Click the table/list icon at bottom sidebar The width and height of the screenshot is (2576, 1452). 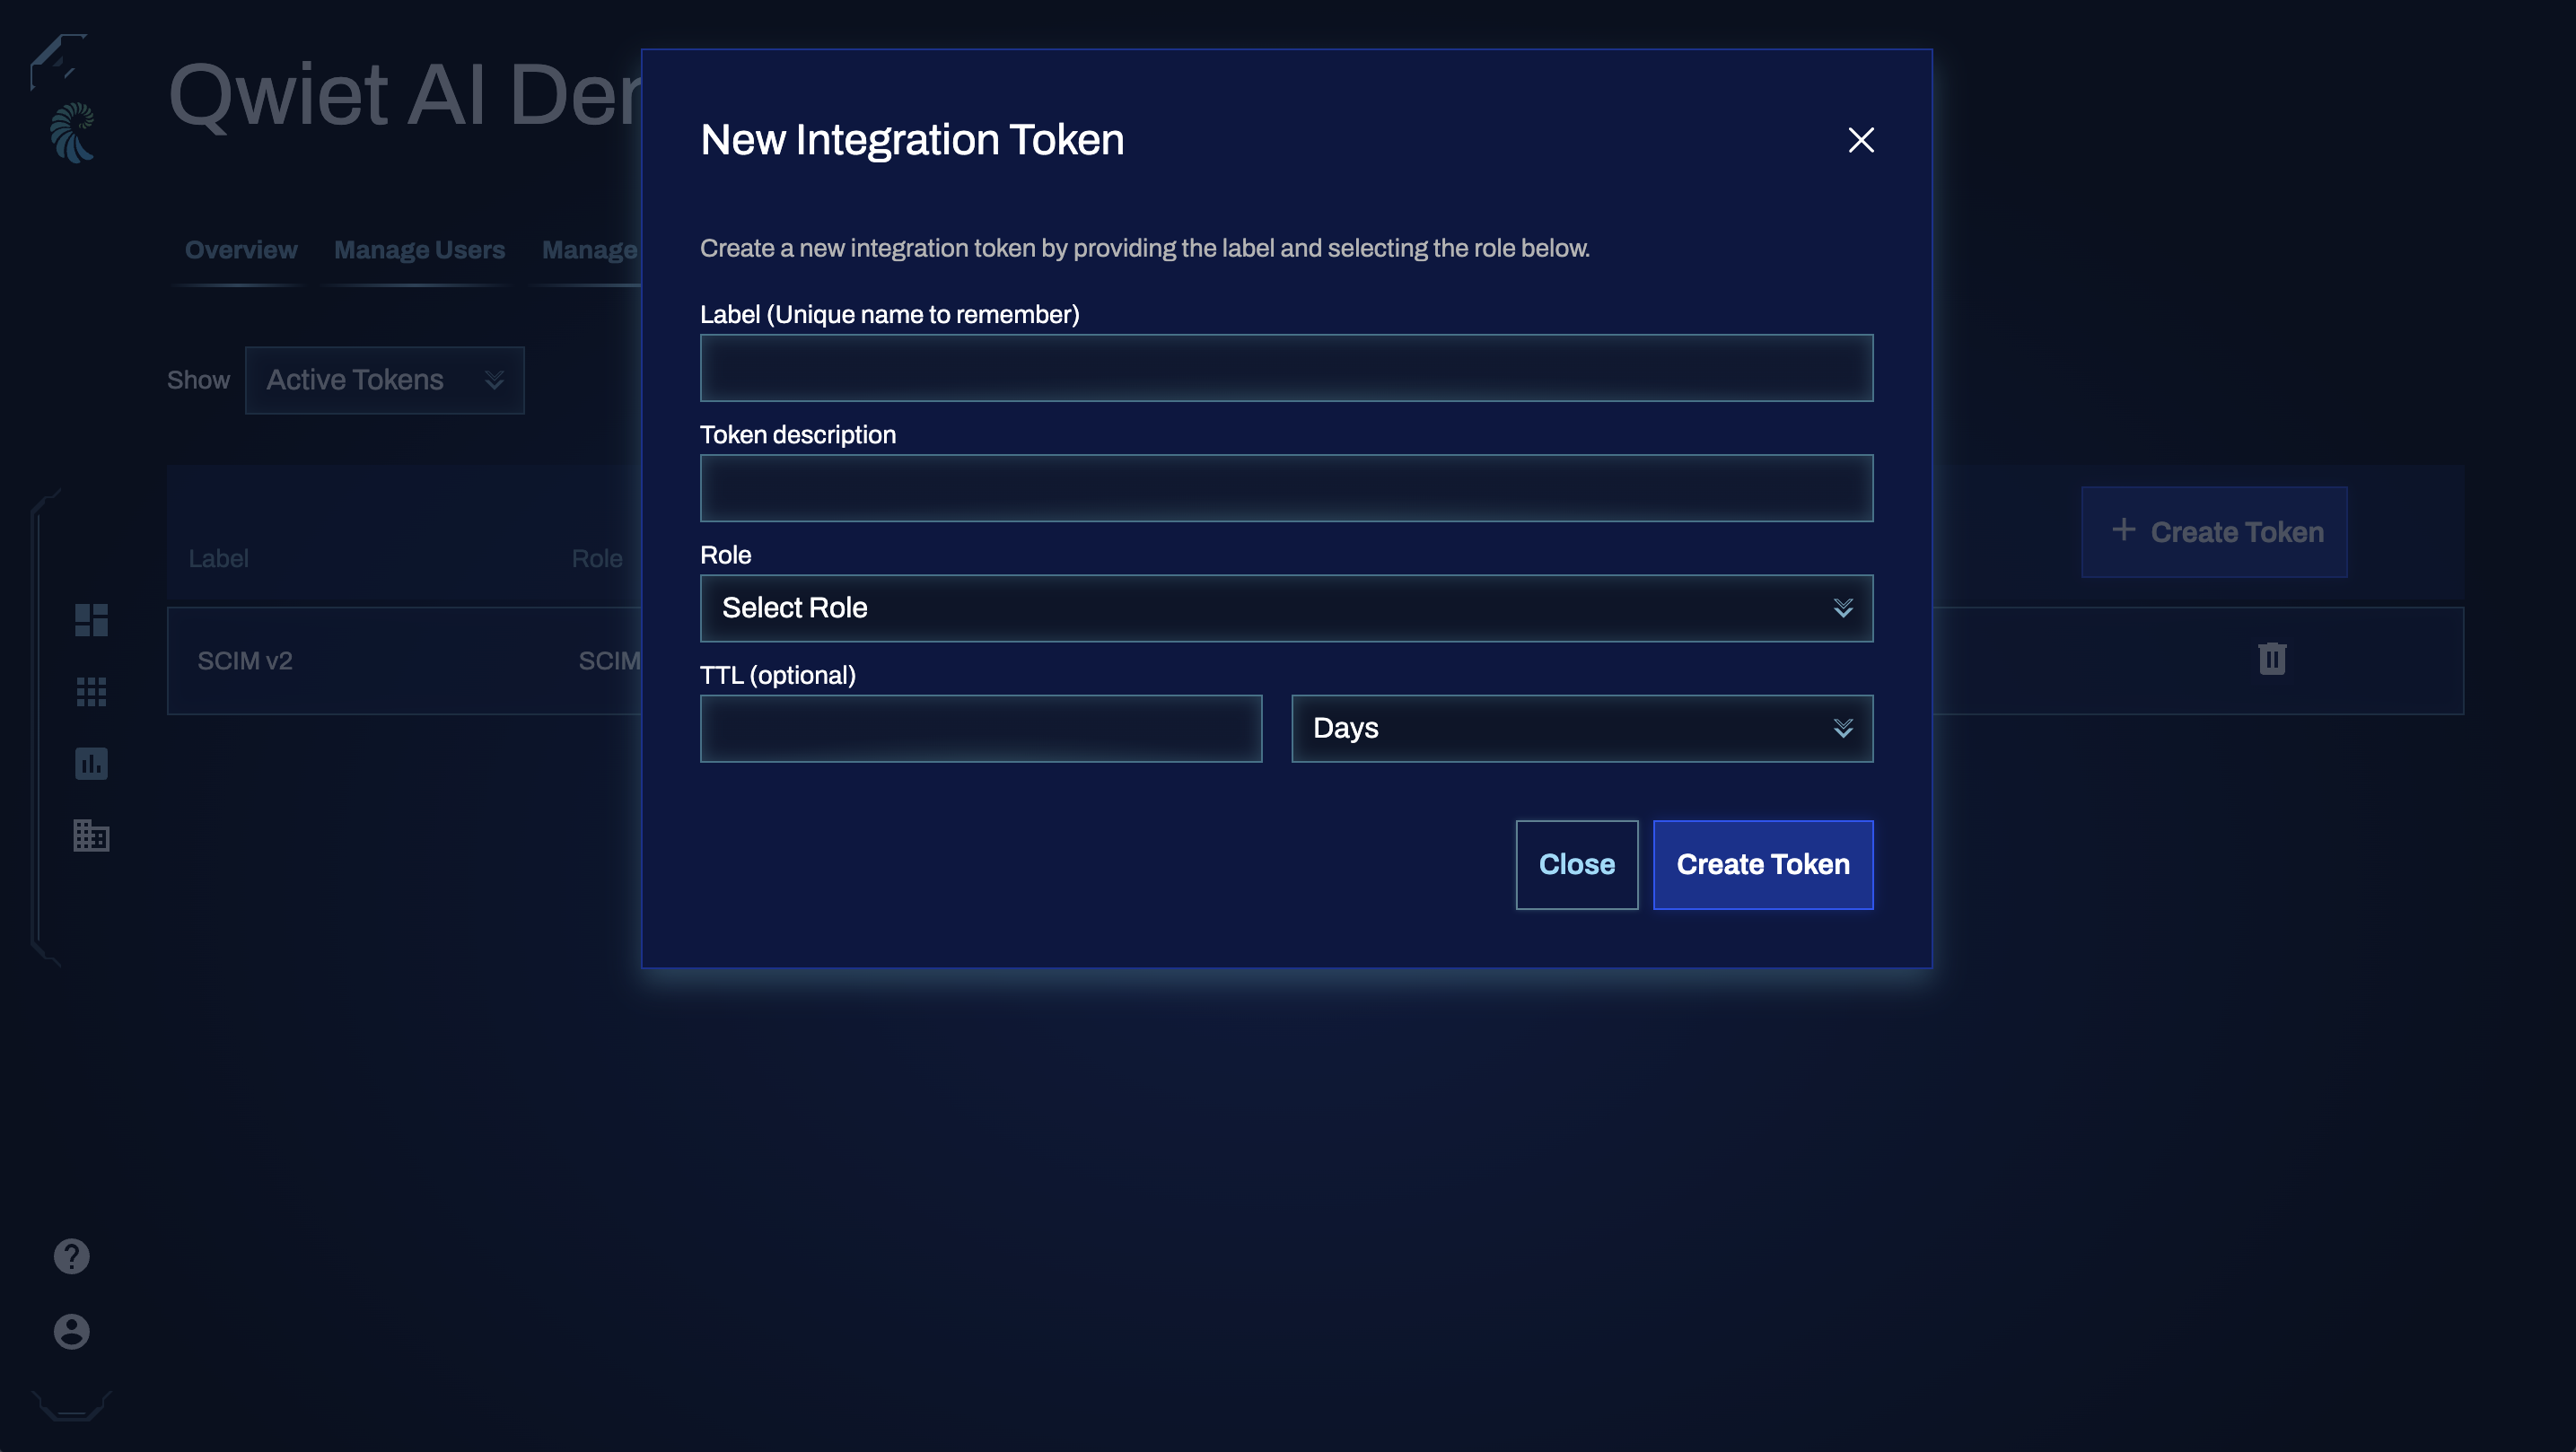tap(91, 835)
